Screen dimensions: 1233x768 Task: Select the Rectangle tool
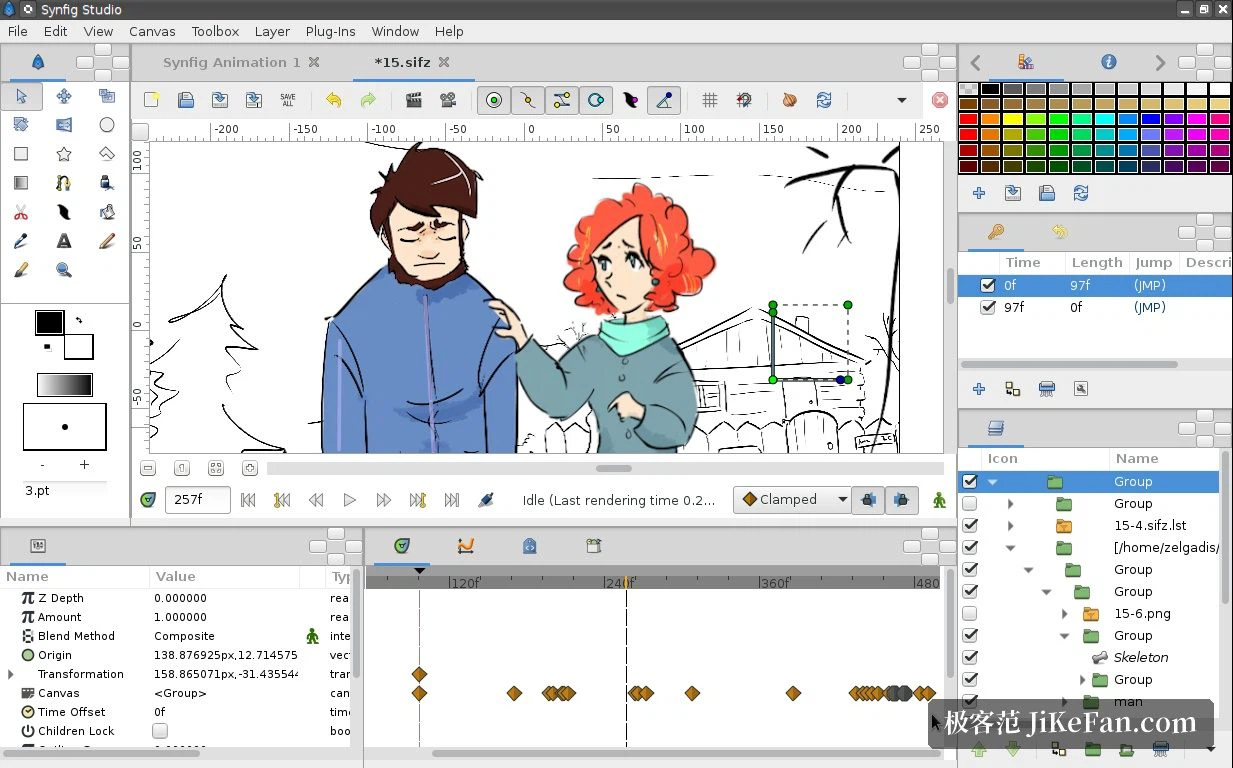pyautogui.click(x=21, y=154)
